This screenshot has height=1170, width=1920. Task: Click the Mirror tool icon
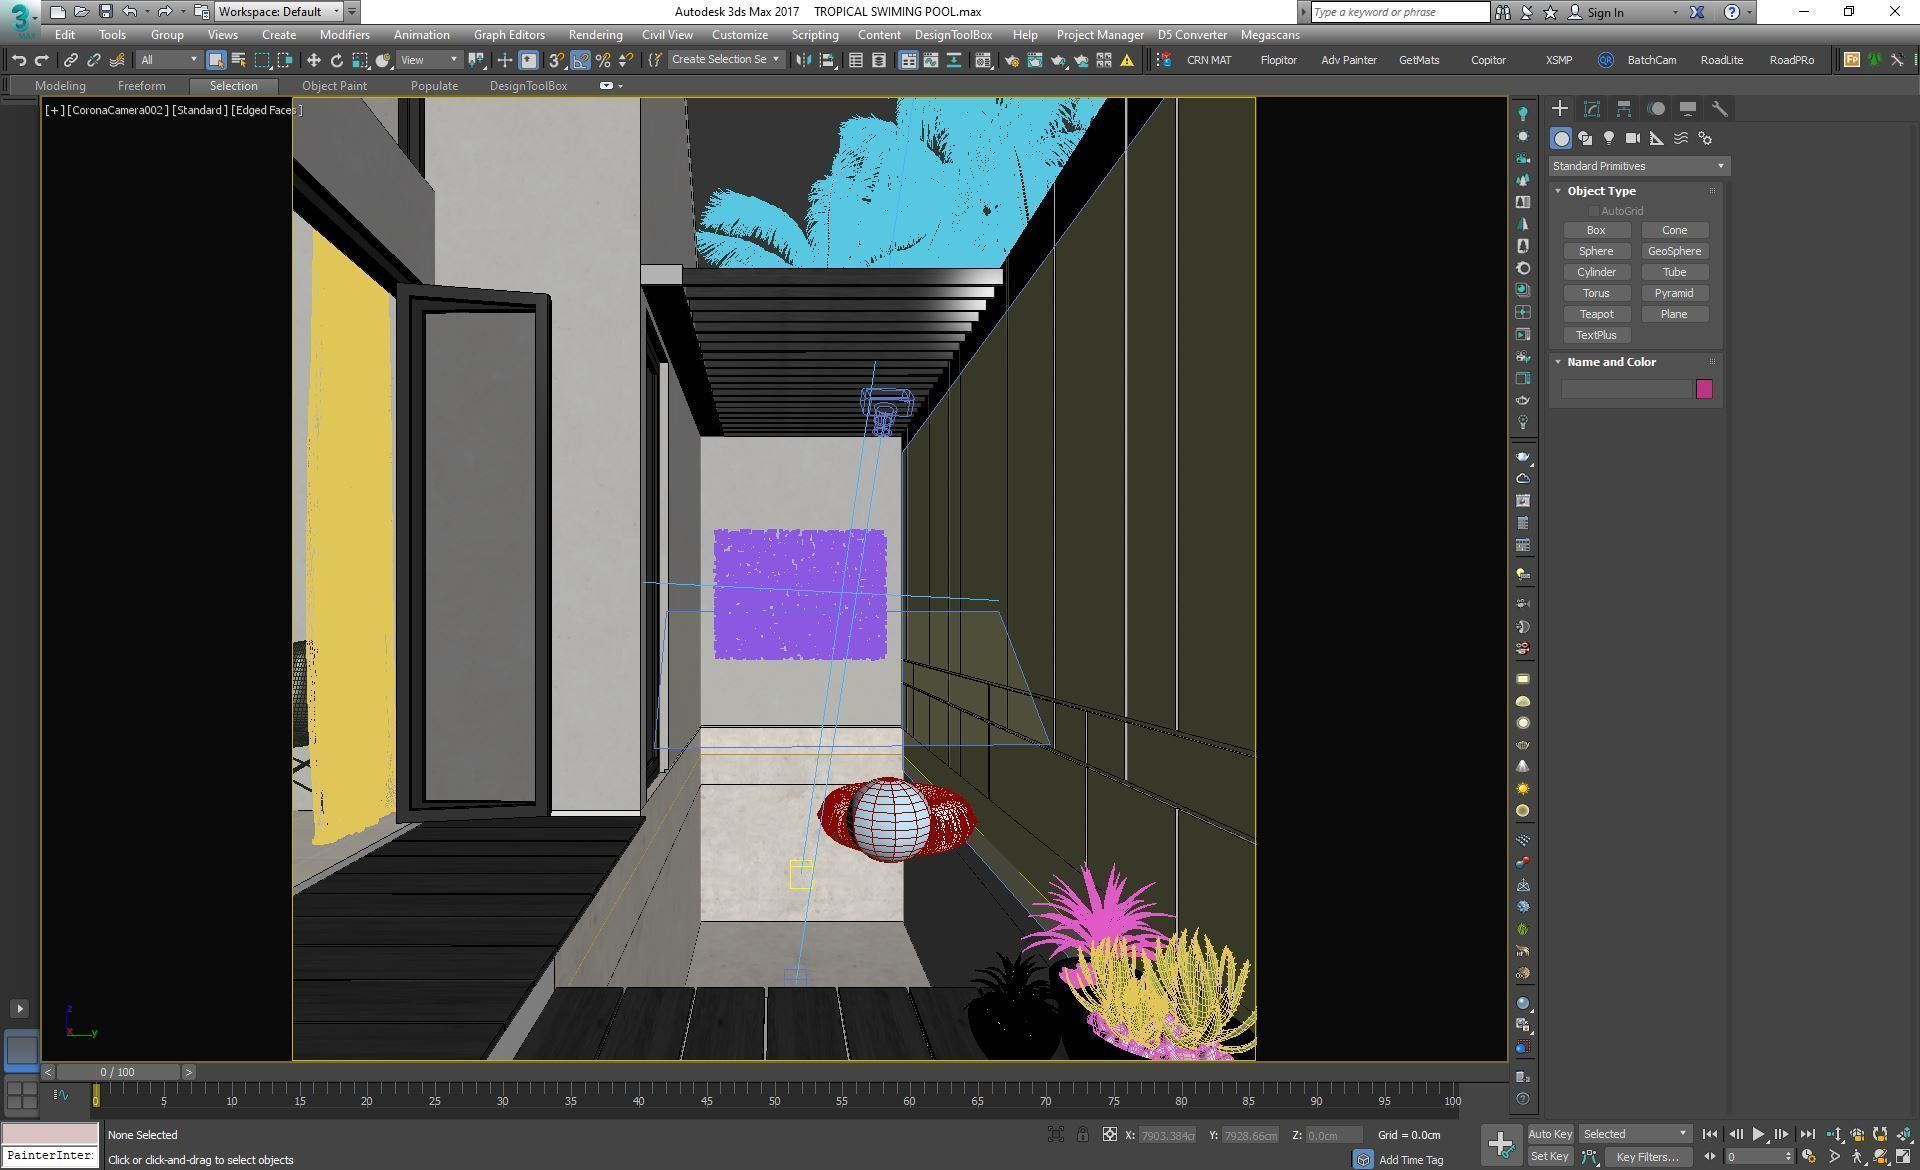pos(804,60)
